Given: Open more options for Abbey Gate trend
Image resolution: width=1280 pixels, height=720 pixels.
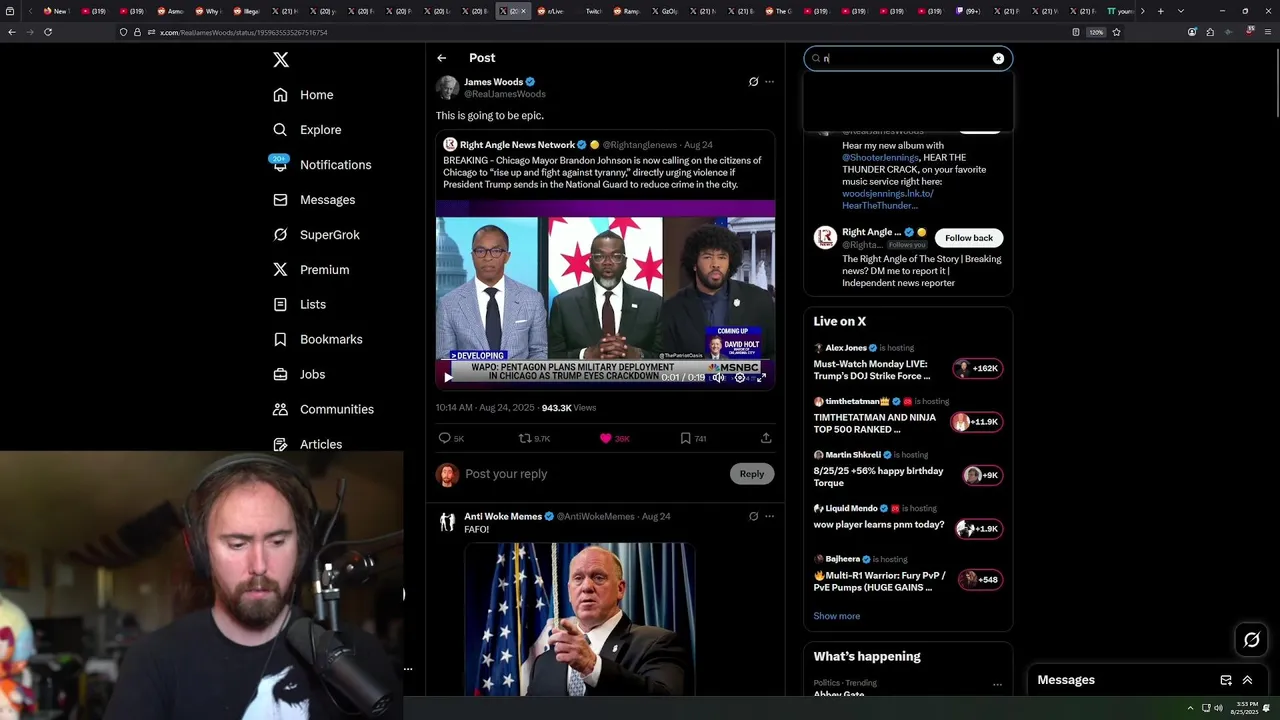Looking at the screenshot, I should [x=997, y=685].
